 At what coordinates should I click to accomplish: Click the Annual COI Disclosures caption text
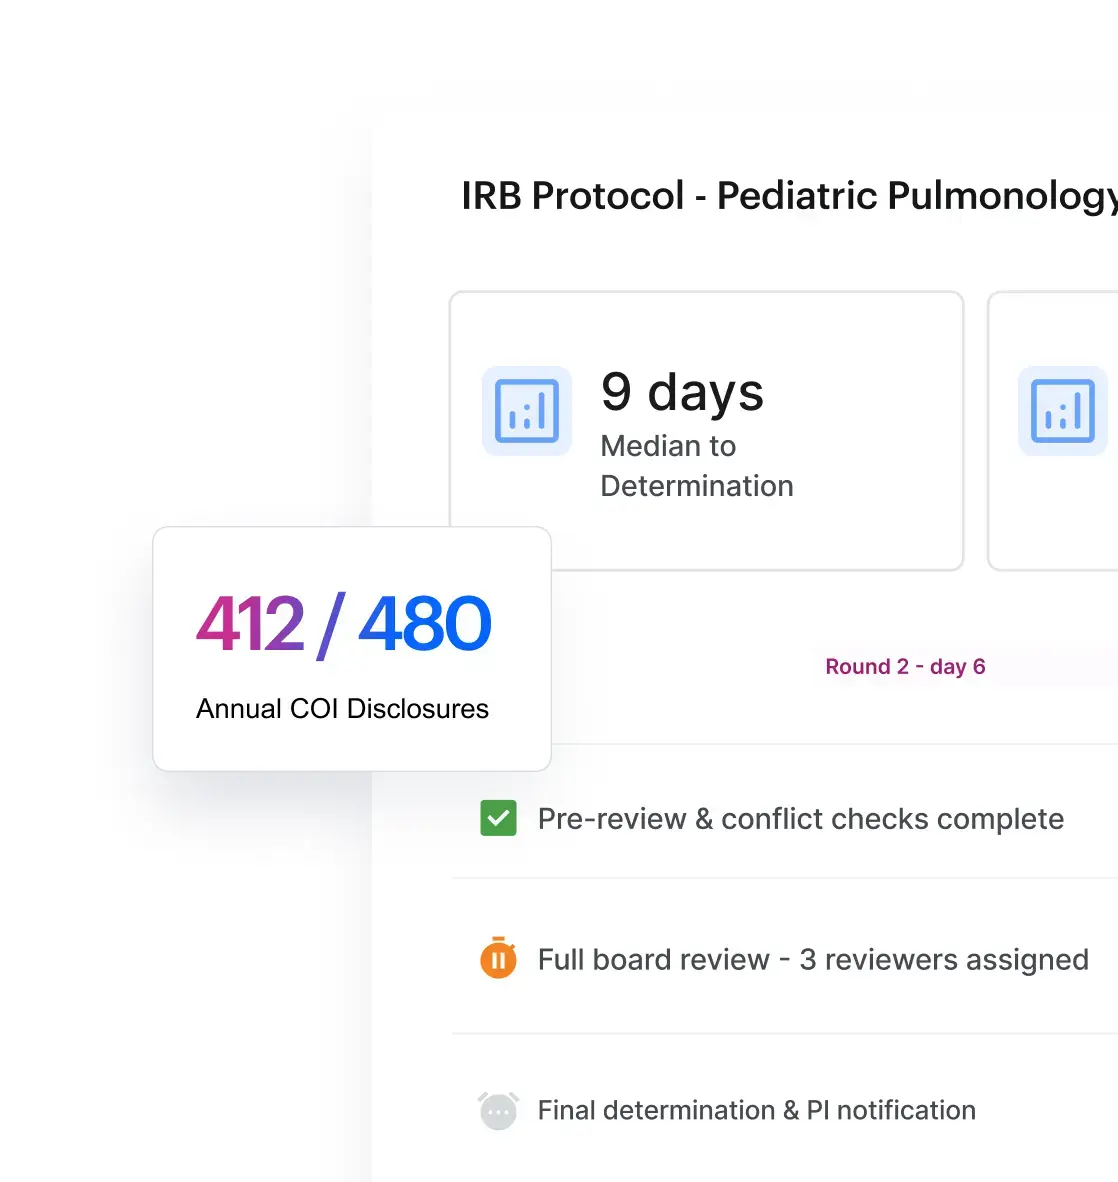tap(342, 709)
